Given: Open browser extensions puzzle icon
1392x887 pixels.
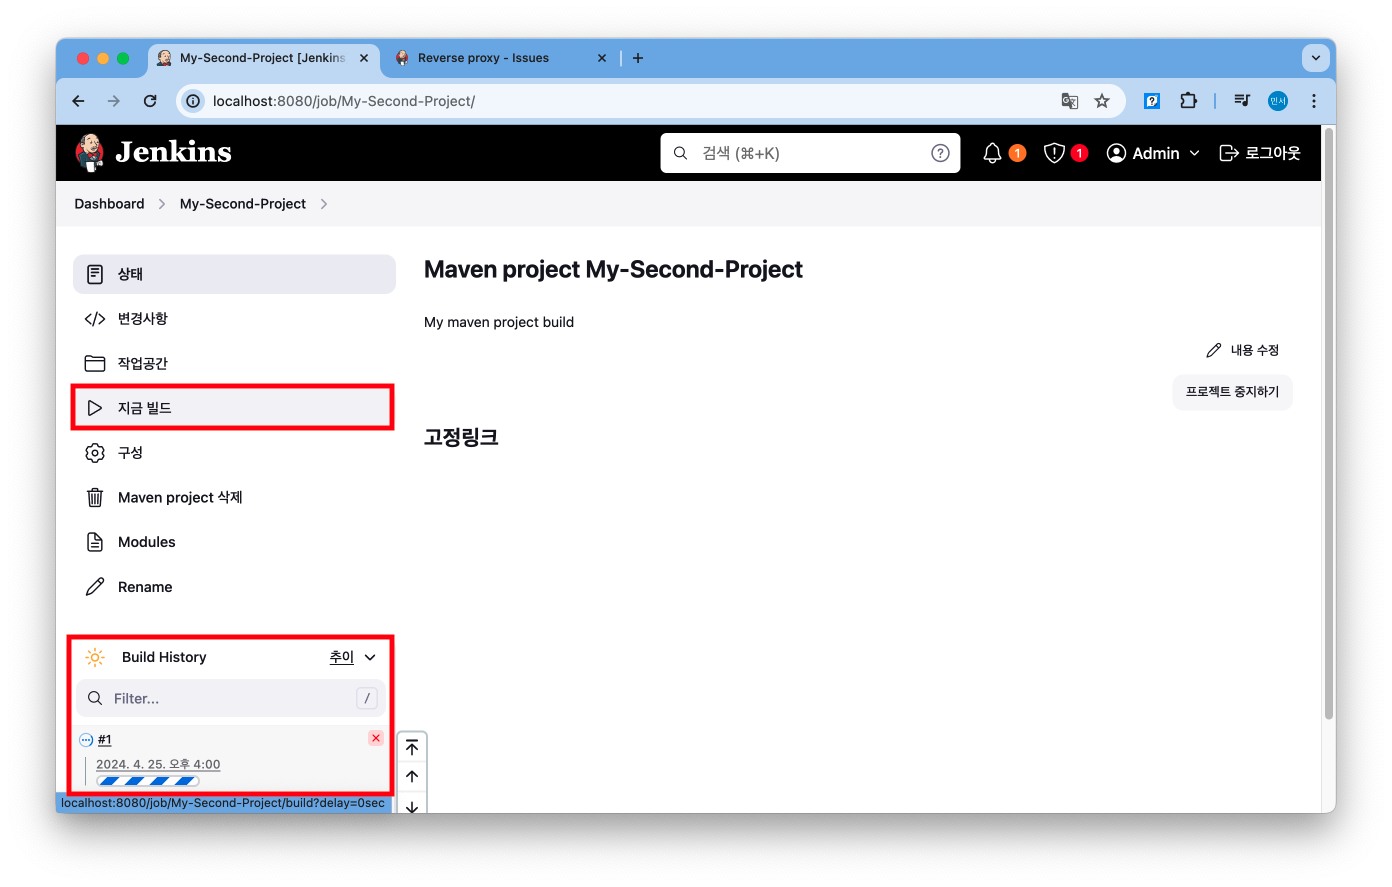Looking at the screenshot, I should click(x=1188, y=101).
